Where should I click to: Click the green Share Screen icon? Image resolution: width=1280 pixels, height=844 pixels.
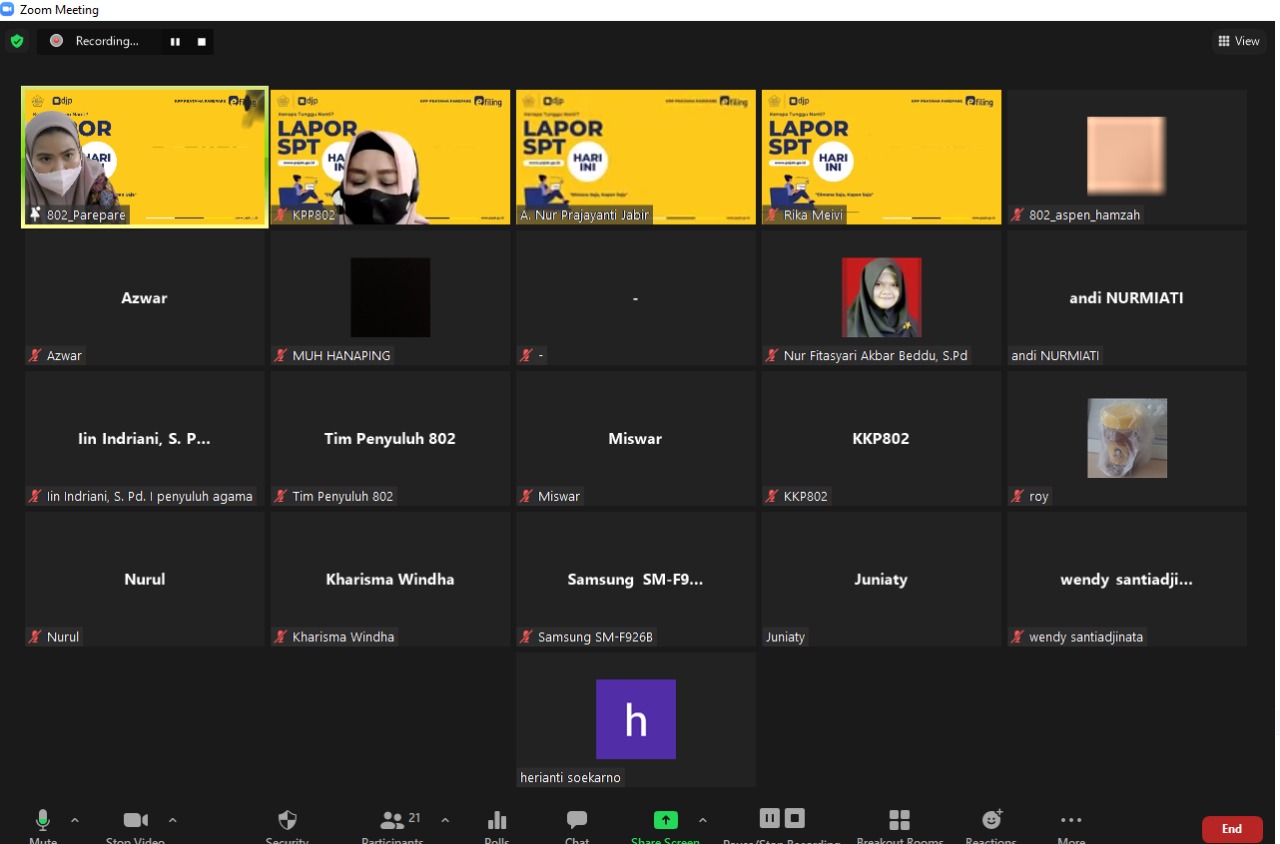(x=665, y=820)
